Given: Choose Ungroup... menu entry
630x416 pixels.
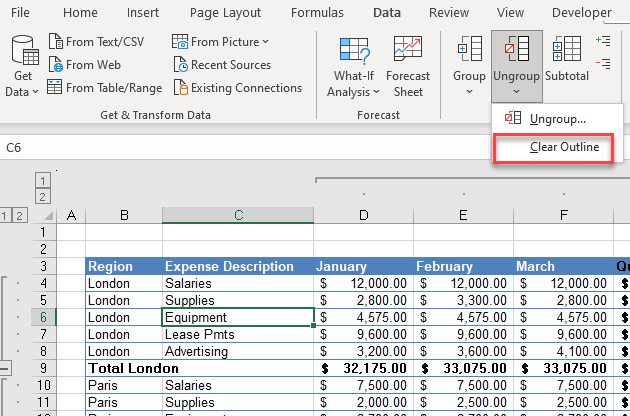Looking at the screenshot, I should (x=557, y=119).
